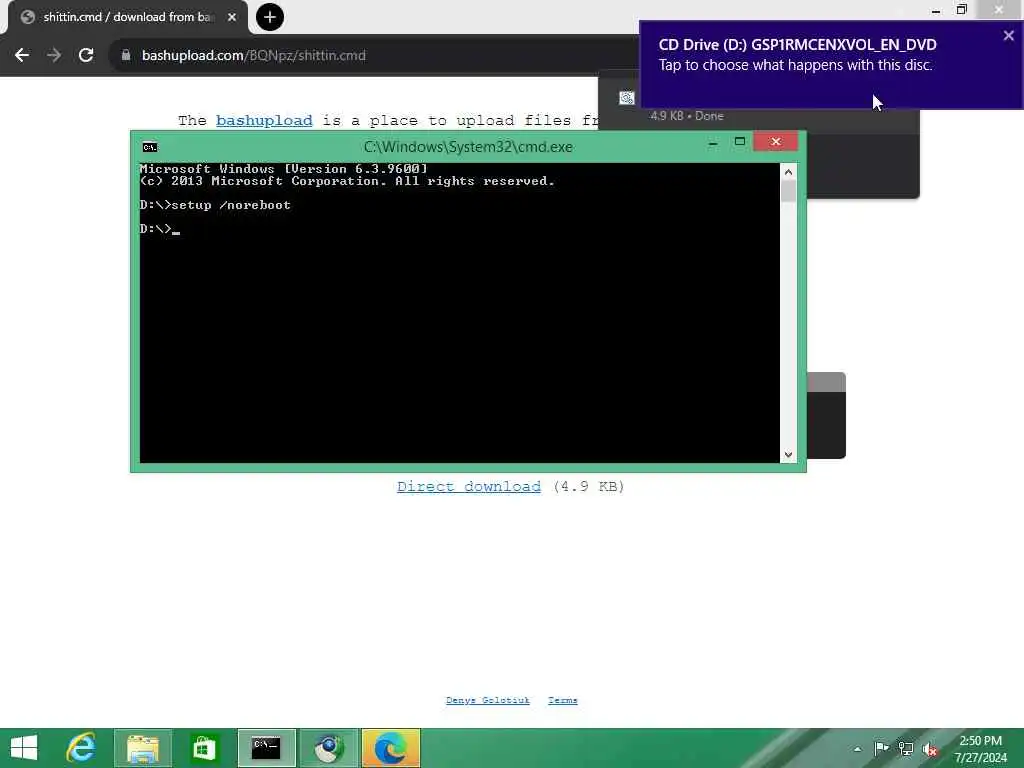The height and width of the screenshot is (768, 1024).
Task: Launch Internet Explorer from the taskbar
Action: 81,748
